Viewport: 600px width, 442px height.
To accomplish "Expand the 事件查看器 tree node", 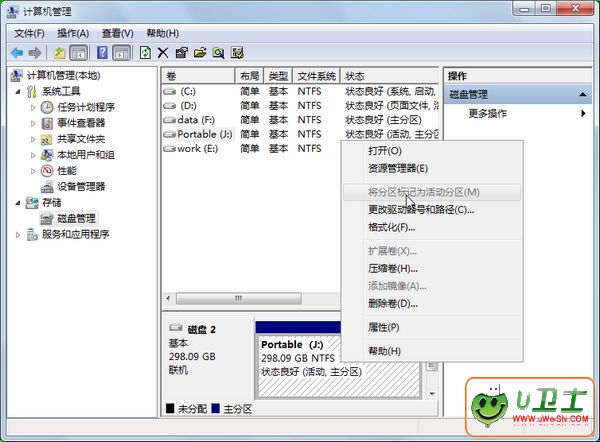I will [33, 123].
